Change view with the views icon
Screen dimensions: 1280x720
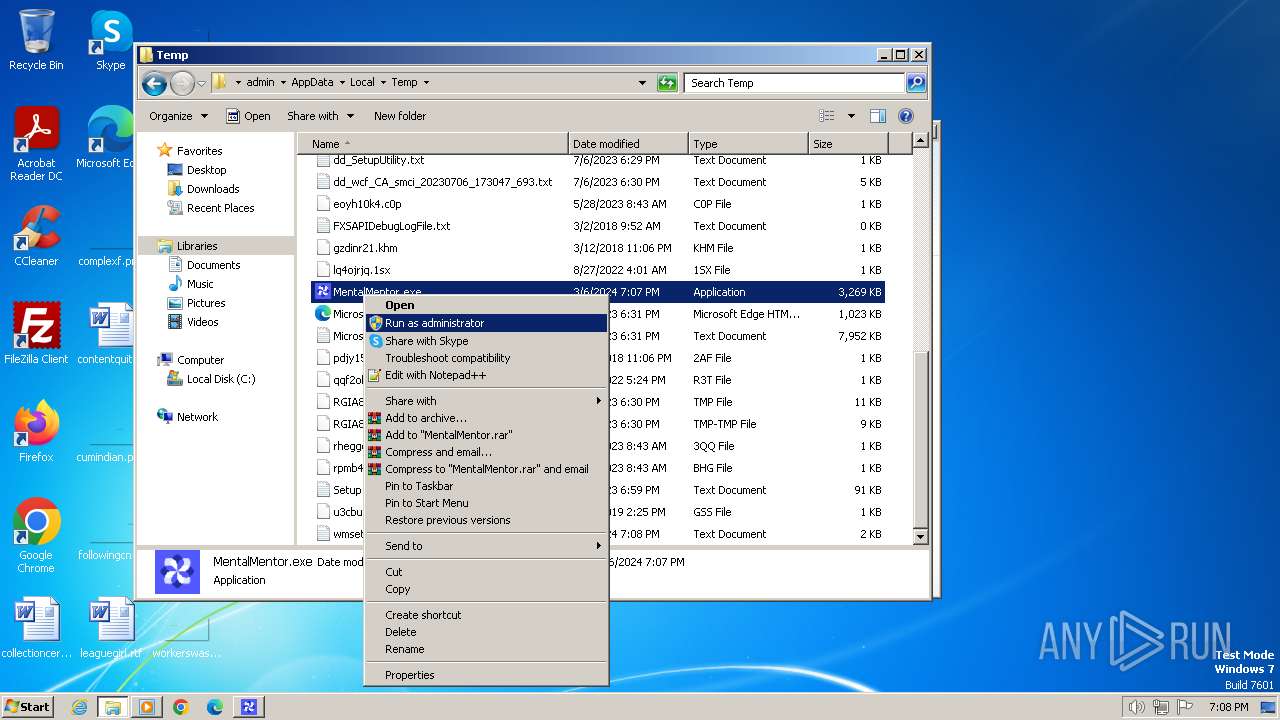point(827,116)
